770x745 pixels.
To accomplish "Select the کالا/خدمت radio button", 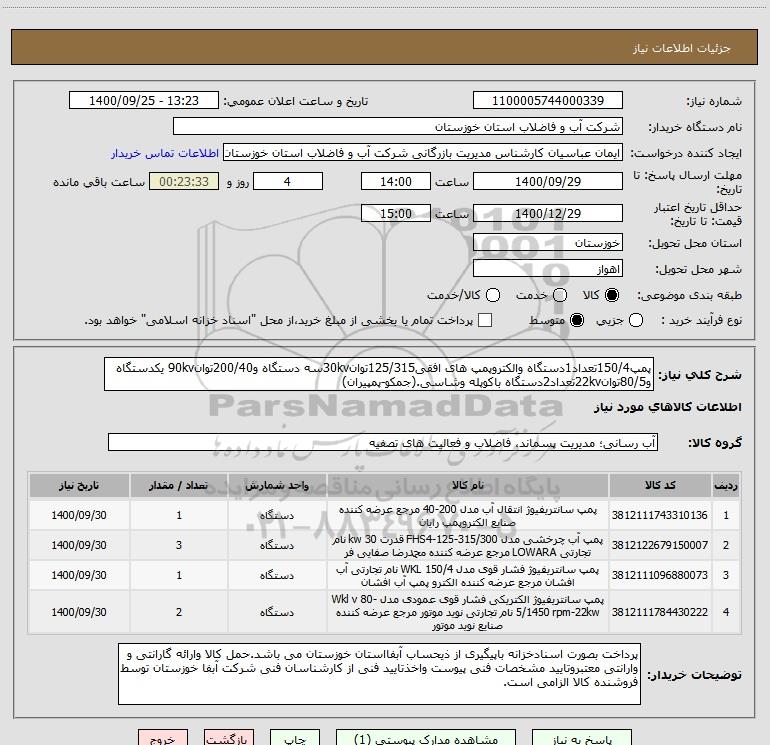I will pyautogui.click(x=493, y=295).
